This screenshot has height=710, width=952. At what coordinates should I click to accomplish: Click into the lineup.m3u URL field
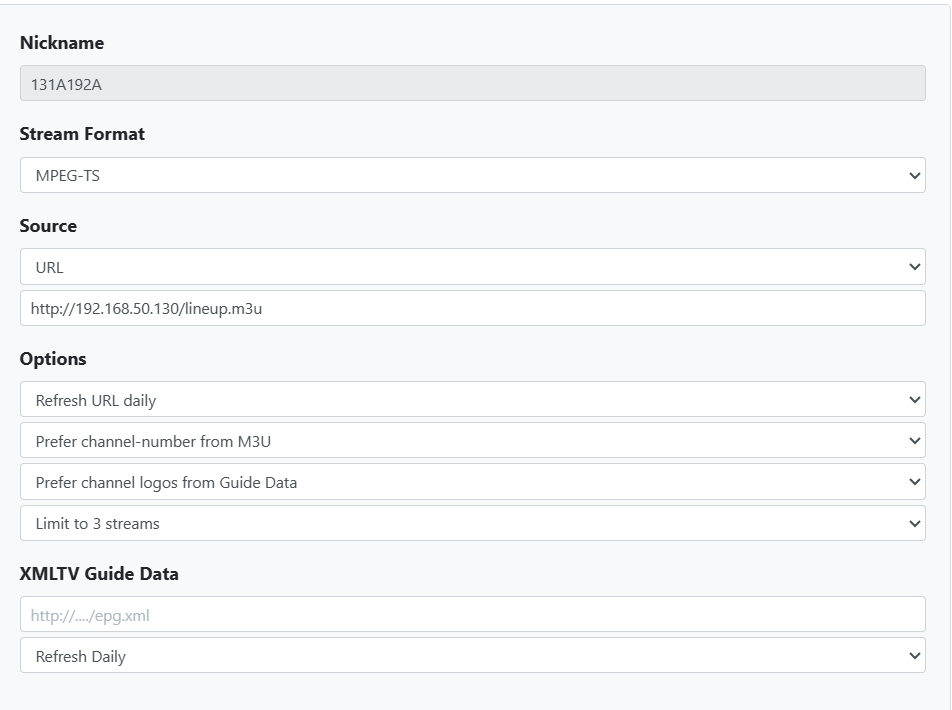pyautogui.click(x=472, y=309)
